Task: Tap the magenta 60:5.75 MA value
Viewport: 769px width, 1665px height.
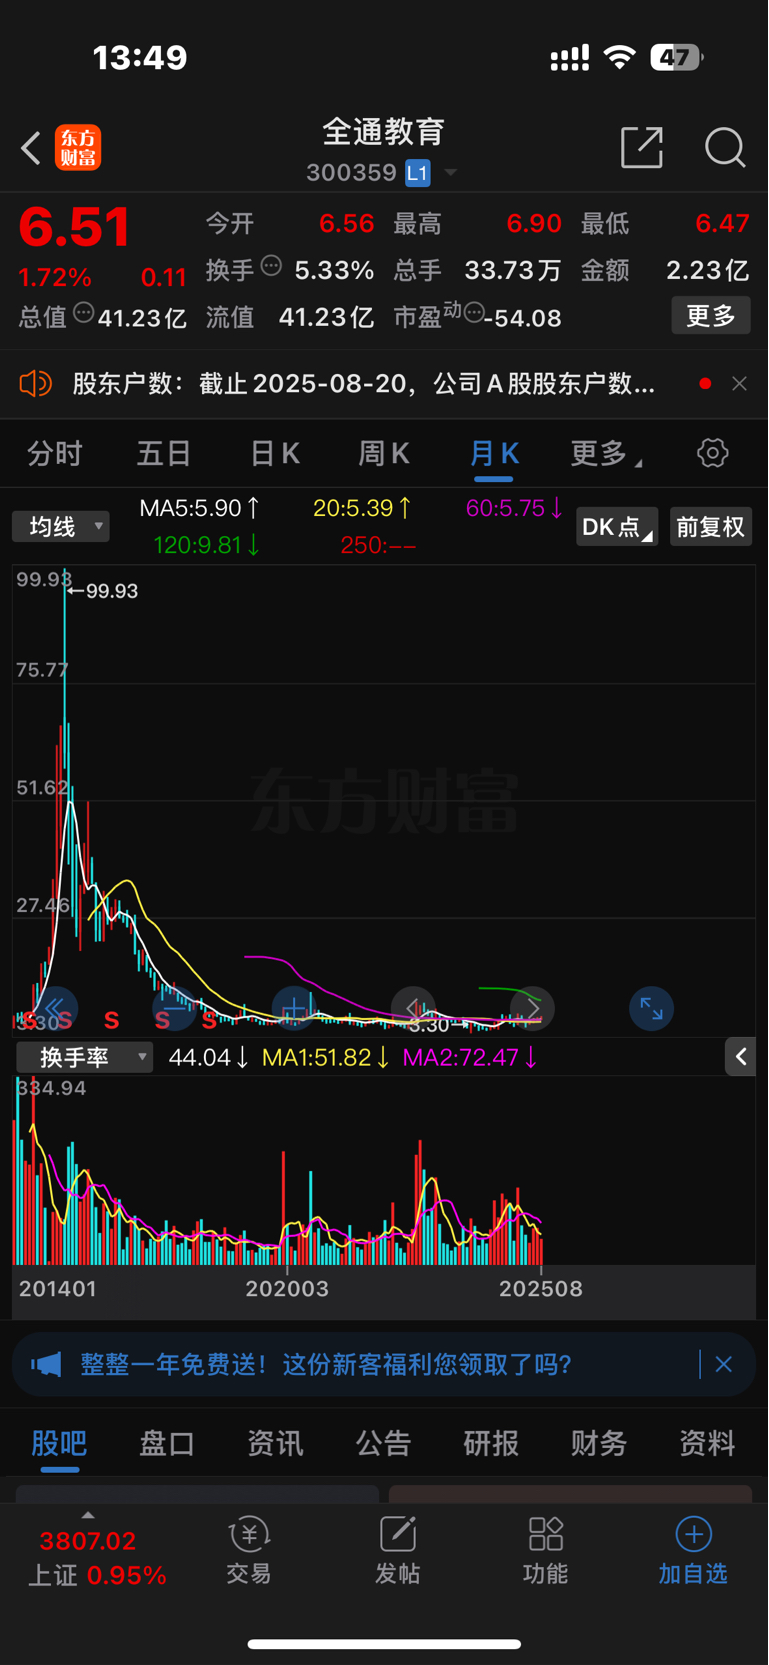Action: coord(514,508)
